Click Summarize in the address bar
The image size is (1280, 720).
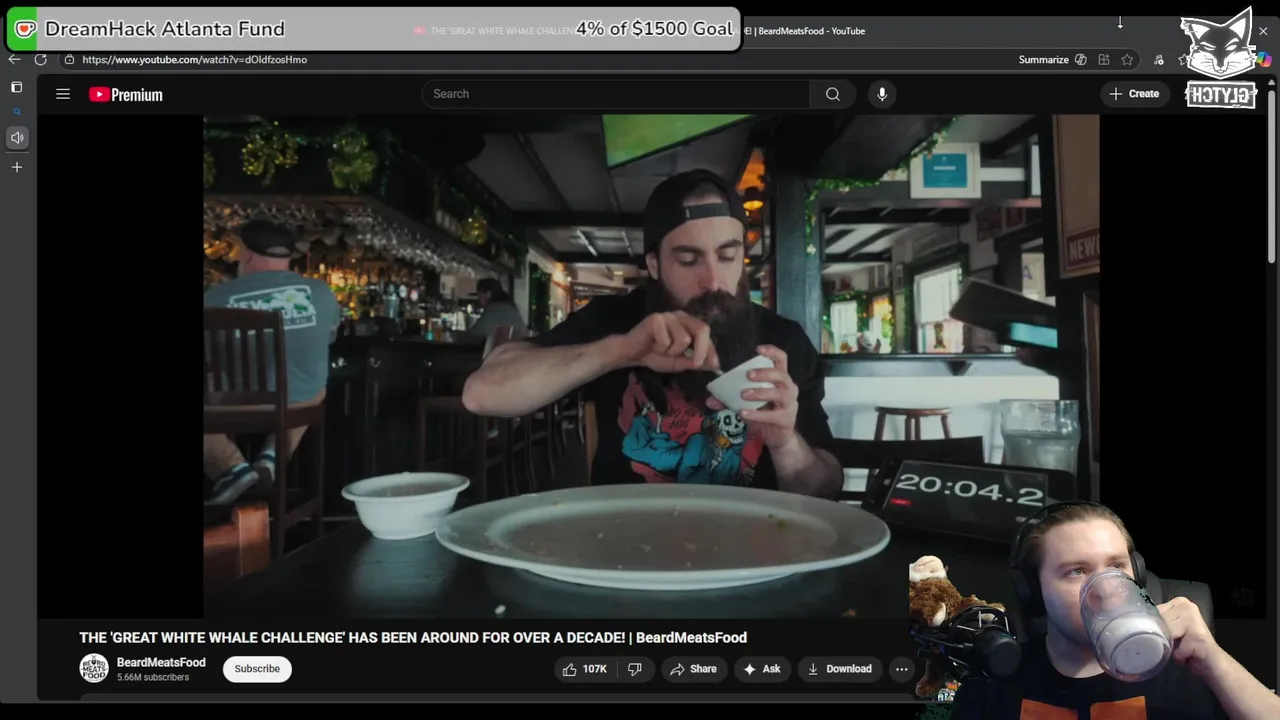[1043, 60]
